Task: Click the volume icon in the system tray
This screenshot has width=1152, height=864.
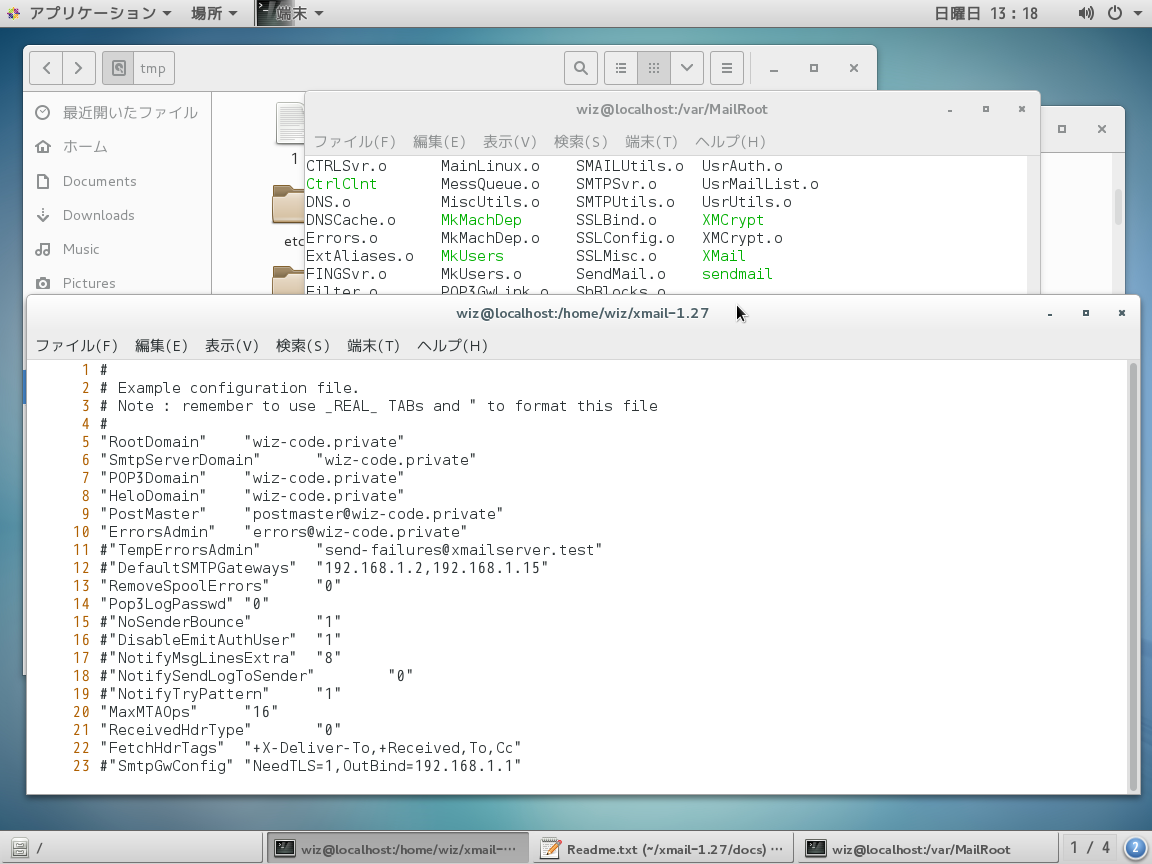Action: 1086,13
